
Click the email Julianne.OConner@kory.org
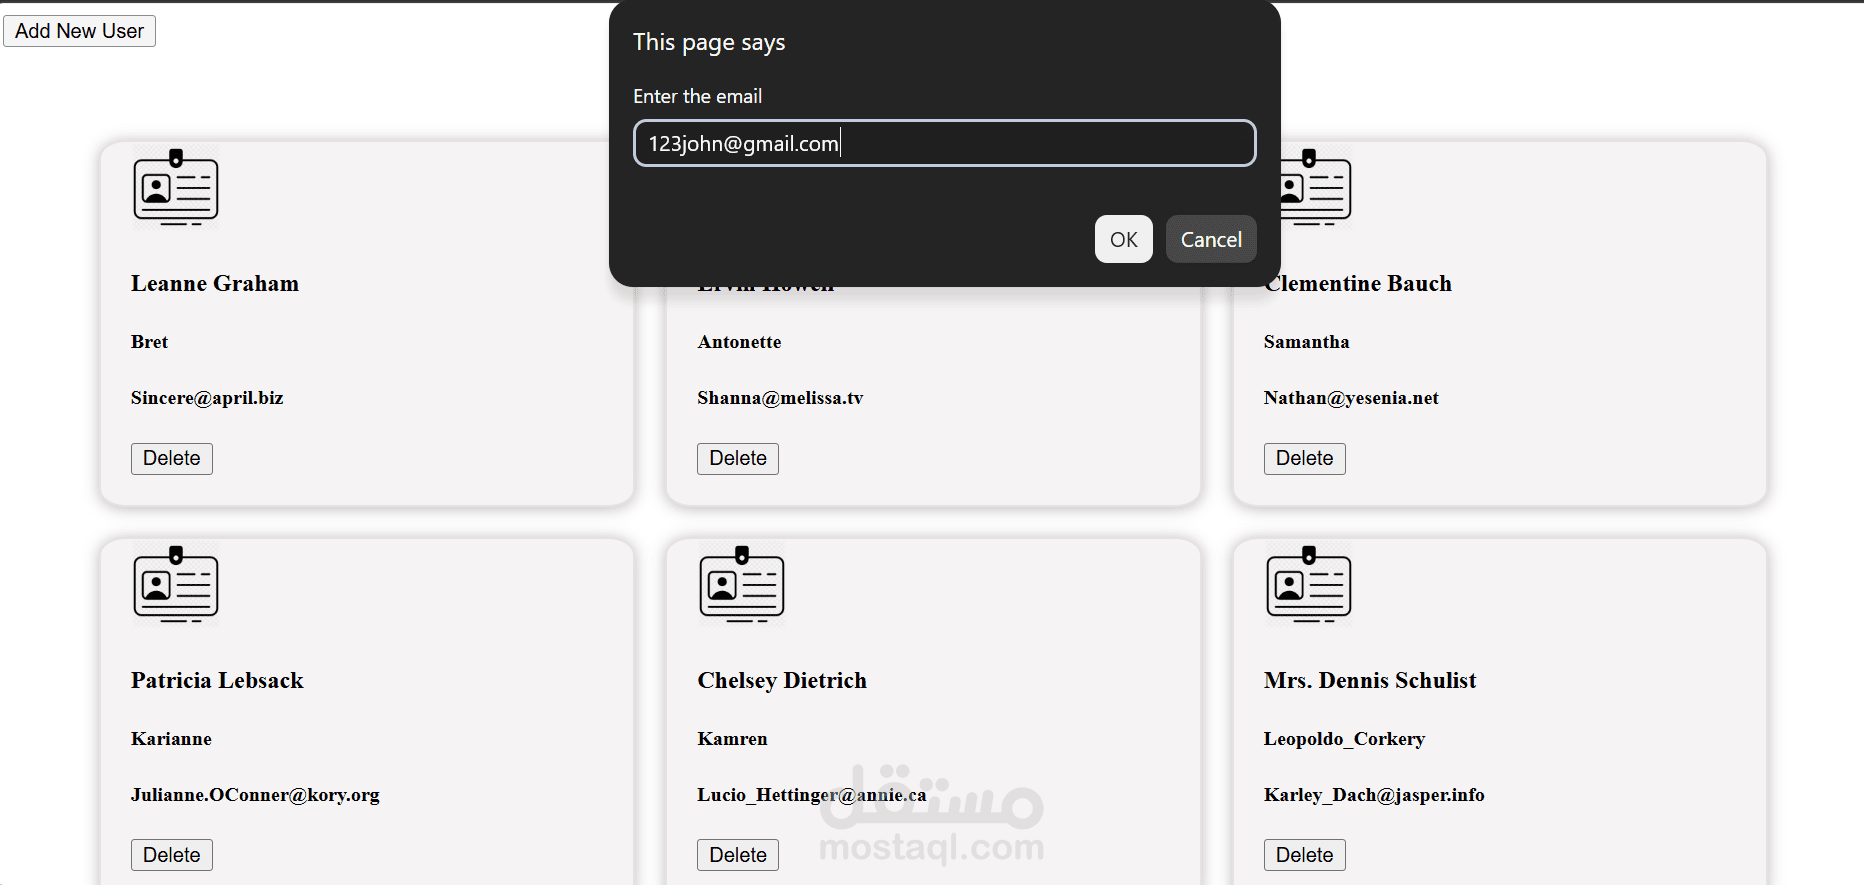[x=255, y=795]
